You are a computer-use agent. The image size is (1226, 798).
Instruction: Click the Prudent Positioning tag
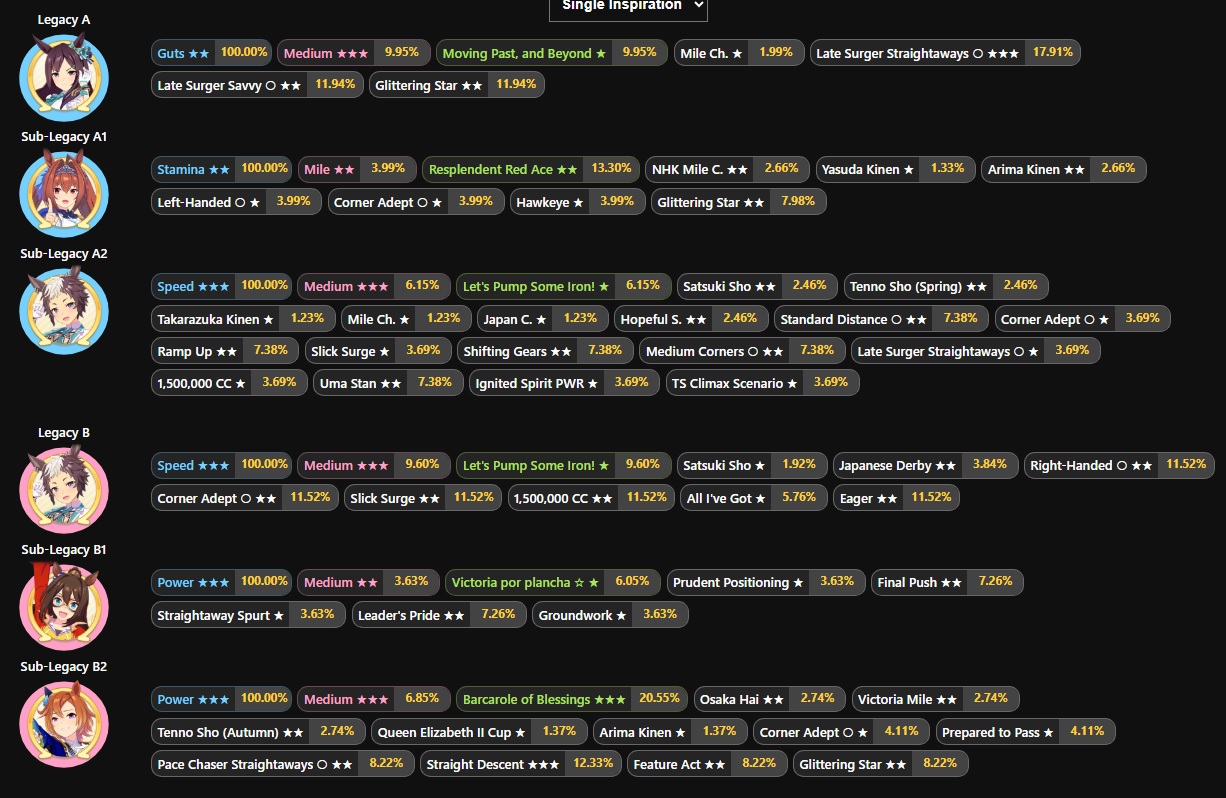pyautogui.click(x=765, y=581)
